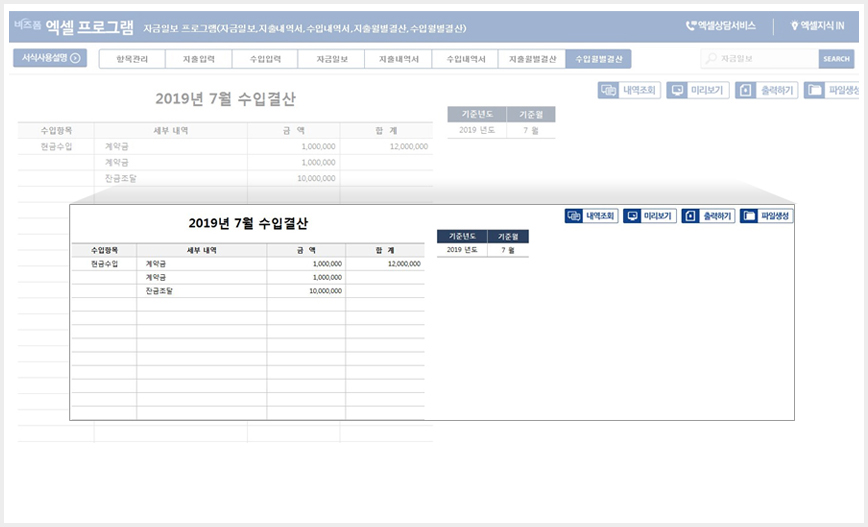The height and width of the screenshot is (527, 868).
Task: Click 내역조회 button label in the enlarged panel
Action: coord(600,216)
